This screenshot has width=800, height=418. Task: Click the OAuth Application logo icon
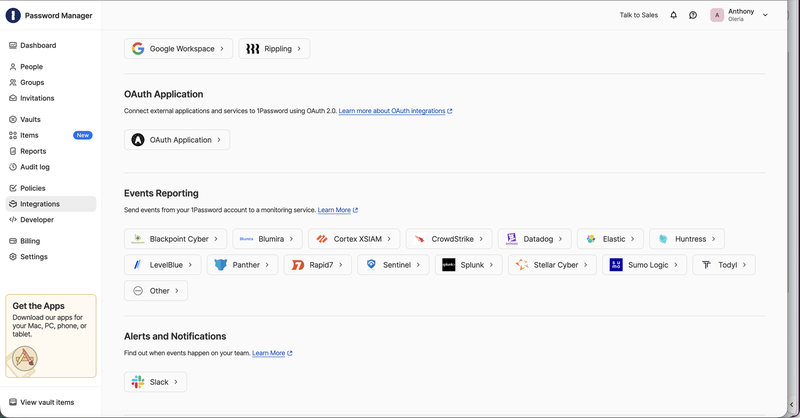[x=138, y=140]
